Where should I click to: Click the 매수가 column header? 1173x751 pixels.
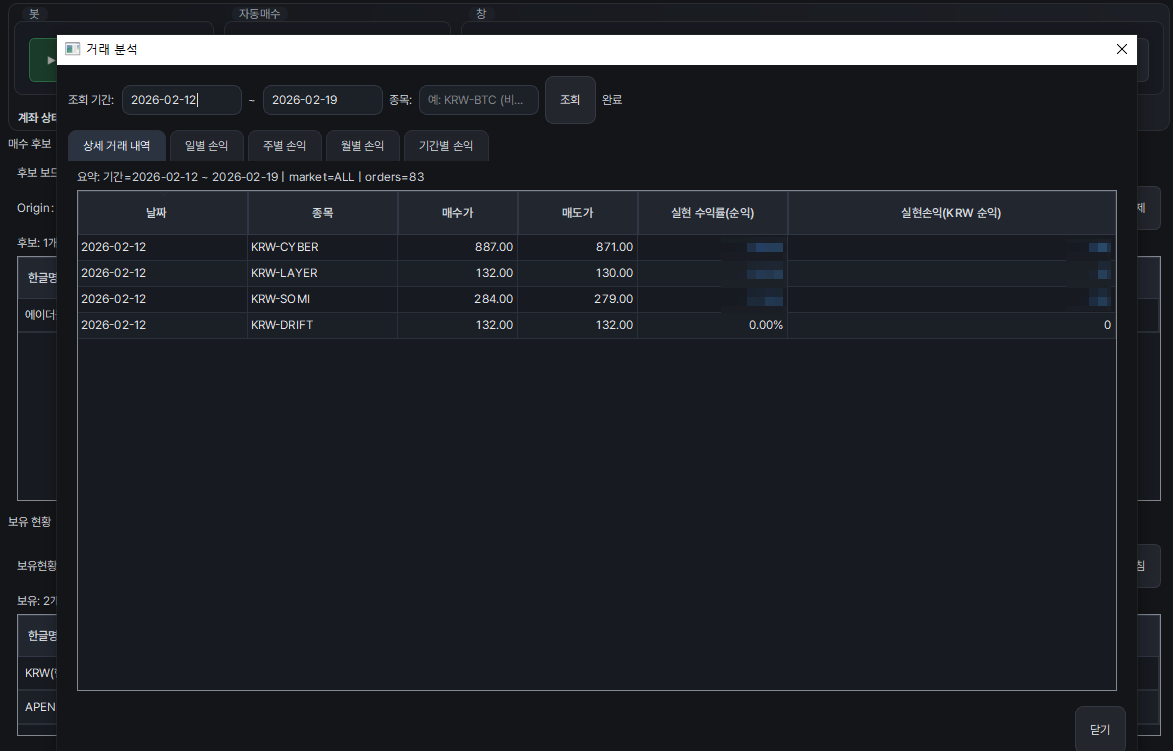tap(457, 213)
